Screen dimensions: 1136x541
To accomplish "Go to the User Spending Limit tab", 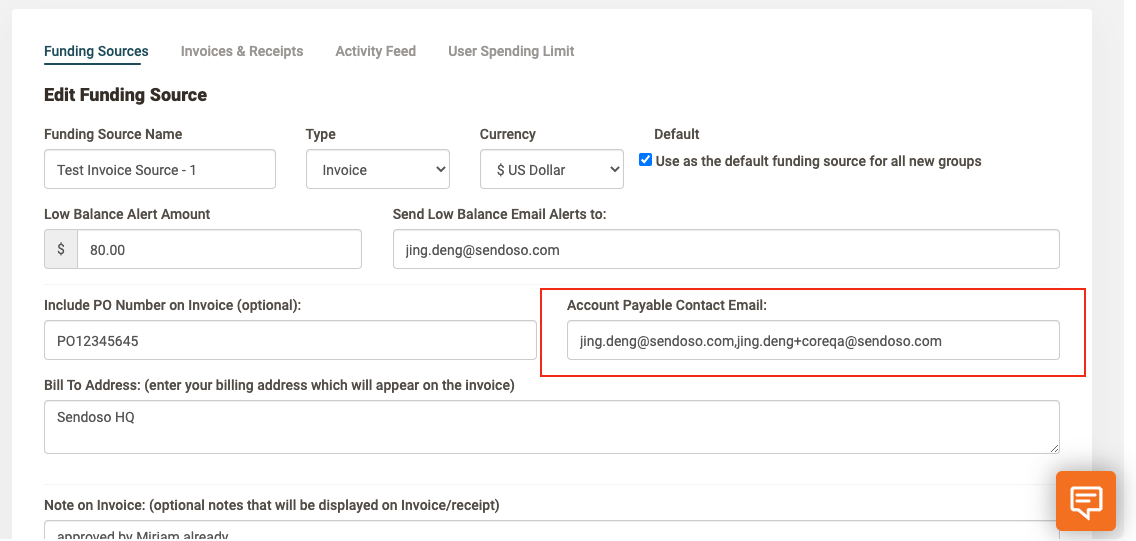I will (511, 51).
